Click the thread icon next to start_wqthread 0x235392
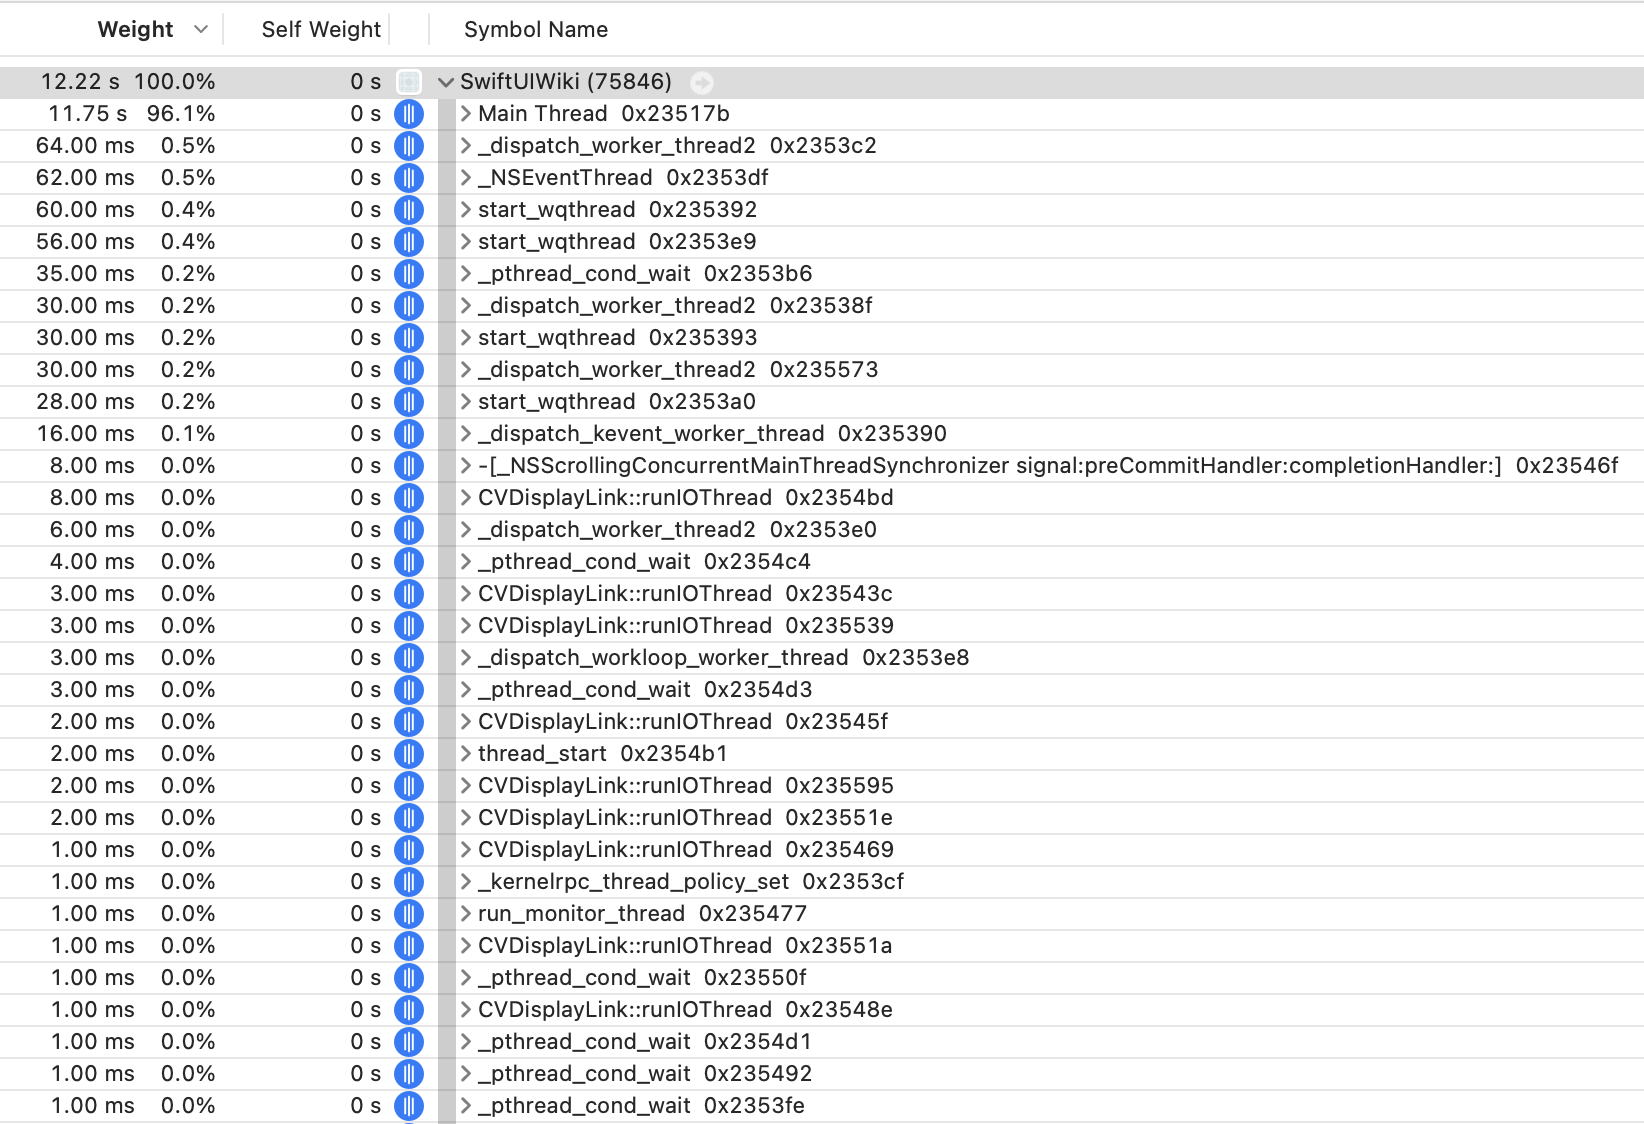 coord(408,210)
